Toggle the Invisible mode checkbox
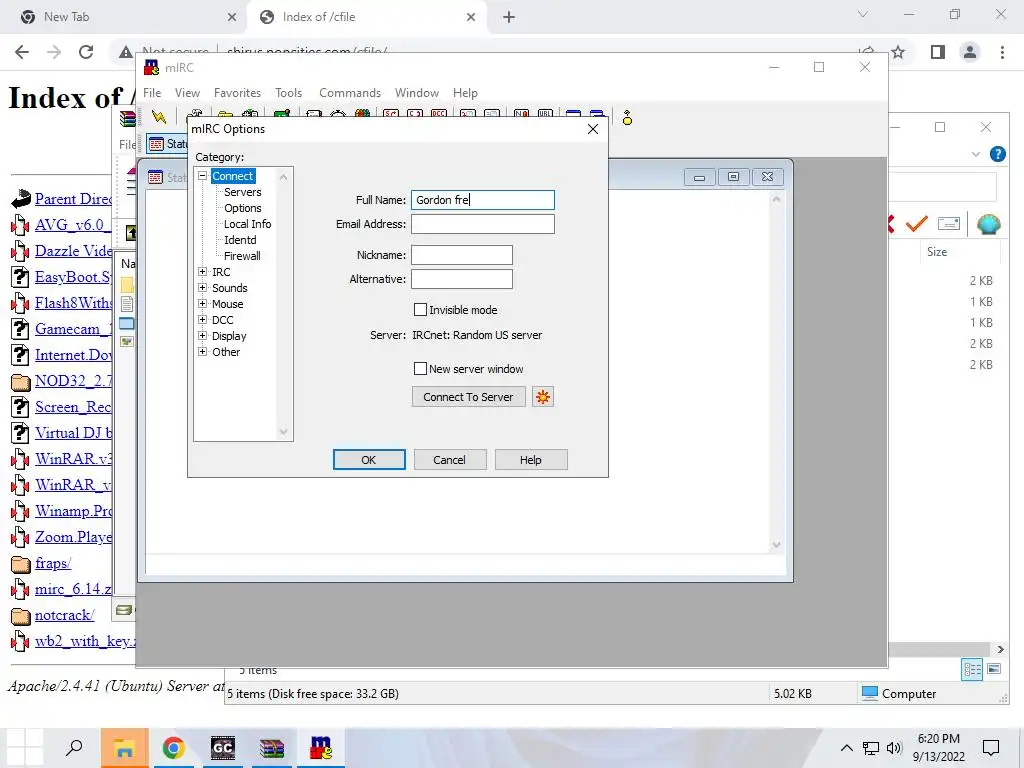Viewport: 1024px width, 768px height. click(x=421, y=310)
